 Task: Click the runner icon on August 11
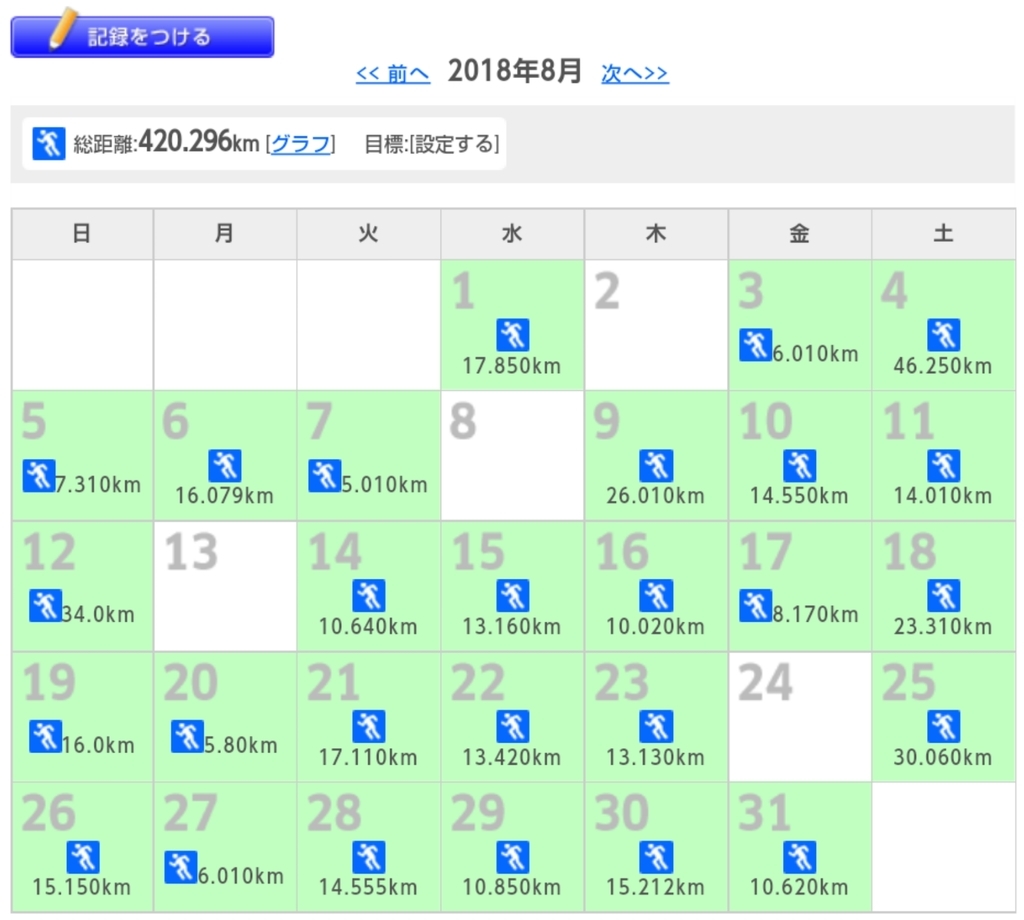pyautogui.click(x=944, y=466)
